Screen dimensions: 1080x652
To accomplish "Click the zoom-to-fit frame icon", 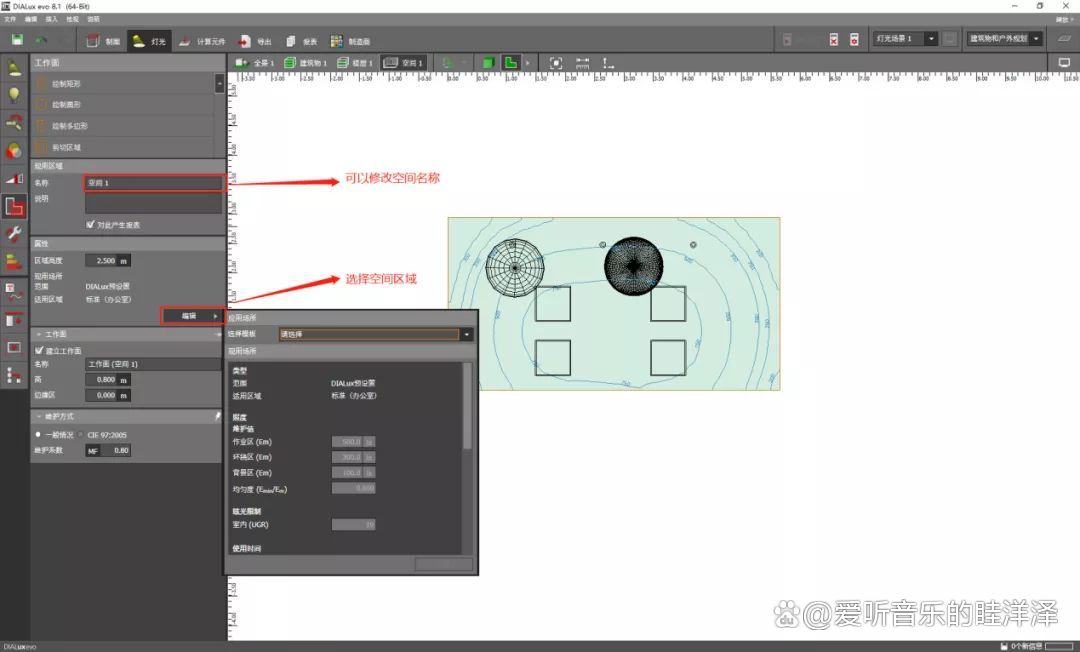I will pos(556,63).
